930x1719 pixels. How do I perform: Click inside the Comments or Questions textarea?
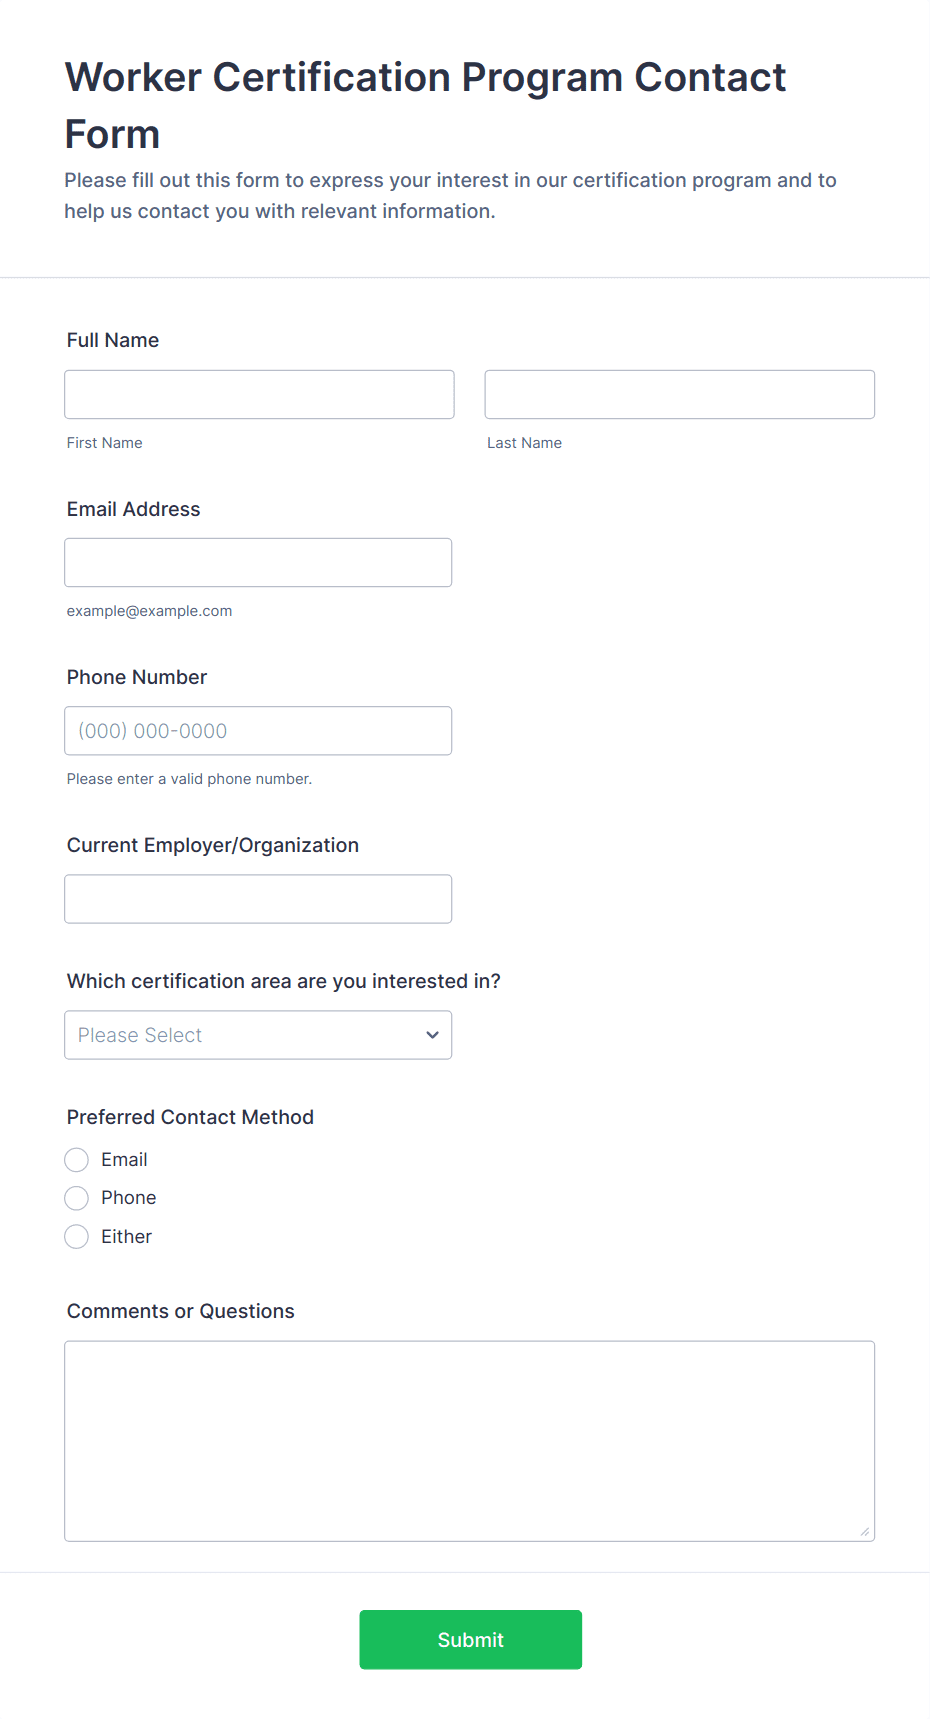tap(469, 1440)
